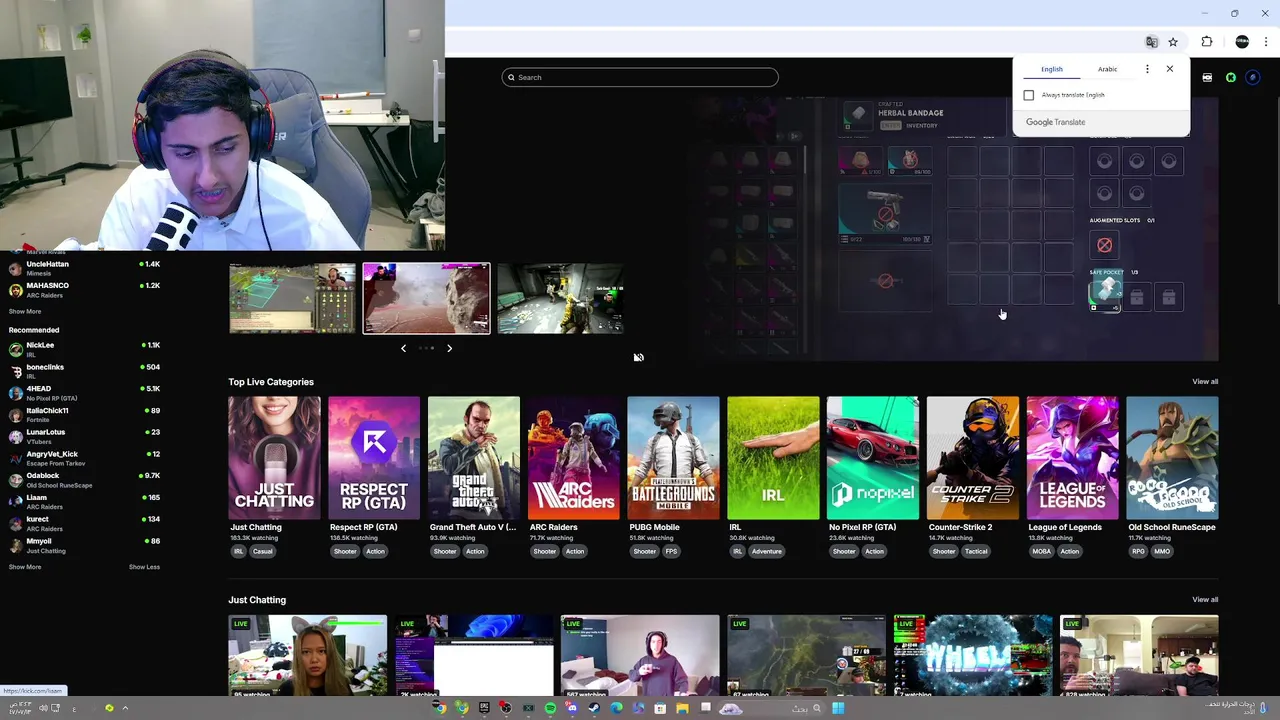
Task: Open AngryVet_Kick avatar in sidebar
Action: (15, 458)
